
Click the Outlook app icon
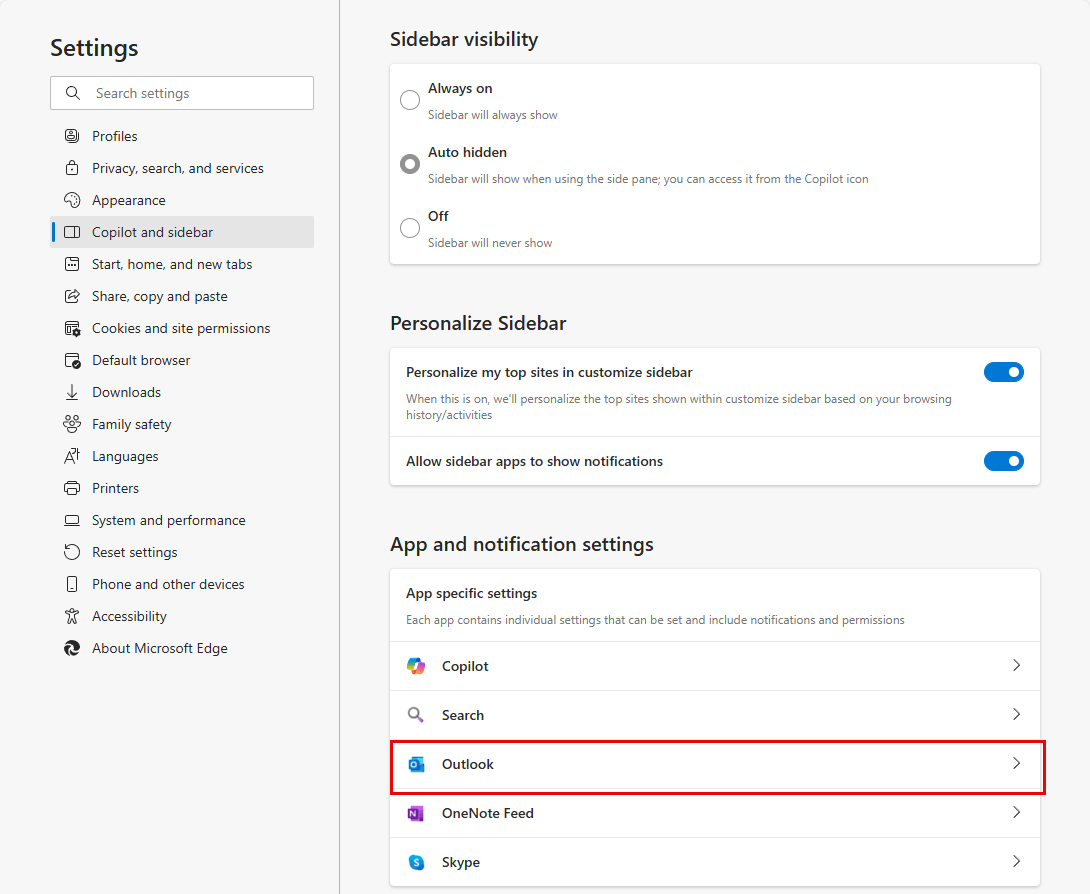click(x=416, y=764)
